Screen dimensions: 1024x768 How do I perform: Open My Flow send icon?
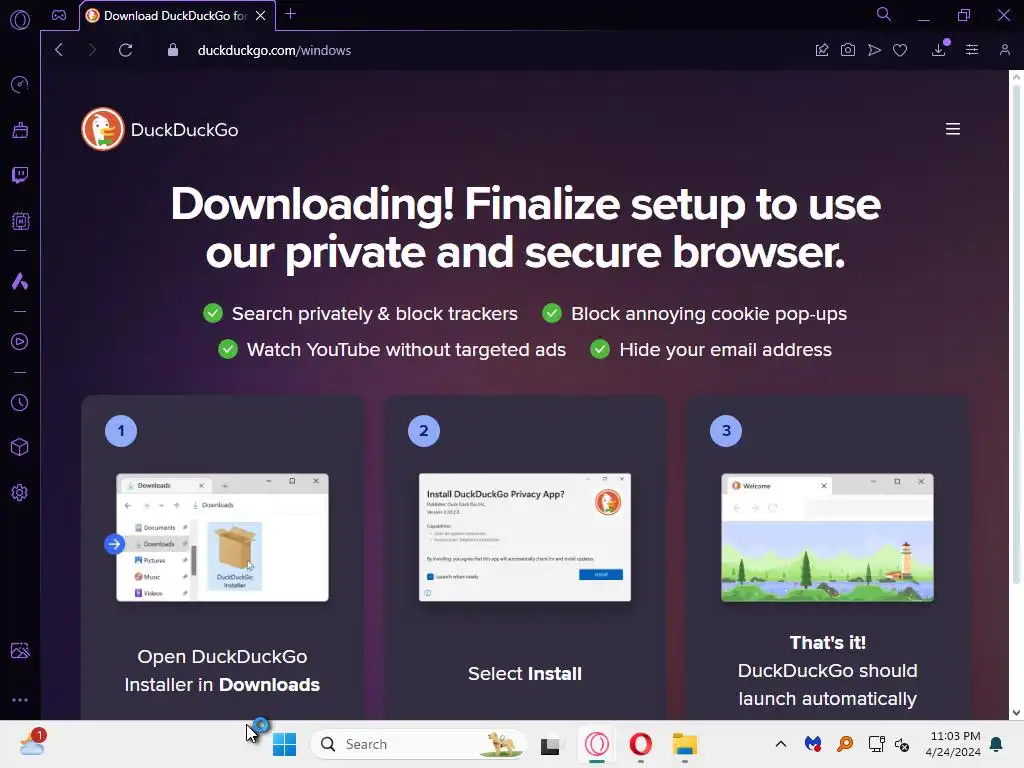(x=874, y=50)
